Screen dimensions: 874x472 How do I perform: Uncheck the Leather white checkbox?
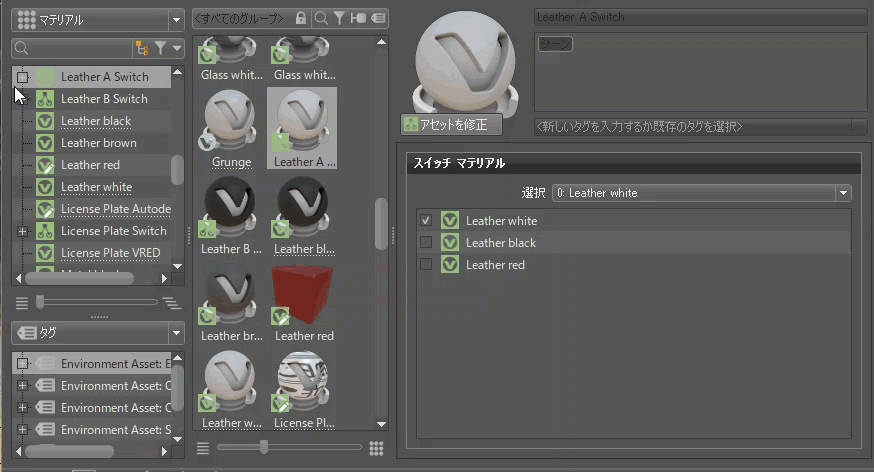(x=426, y=220)
